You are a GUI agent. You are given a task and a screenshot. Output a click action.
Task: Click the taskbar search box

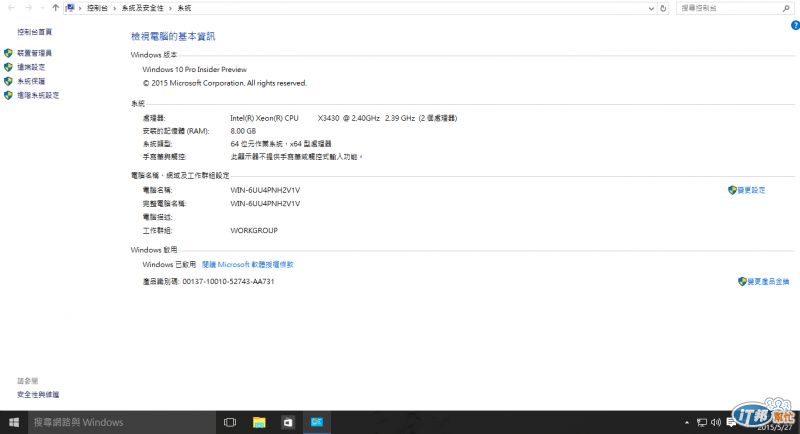pos(121,422)
